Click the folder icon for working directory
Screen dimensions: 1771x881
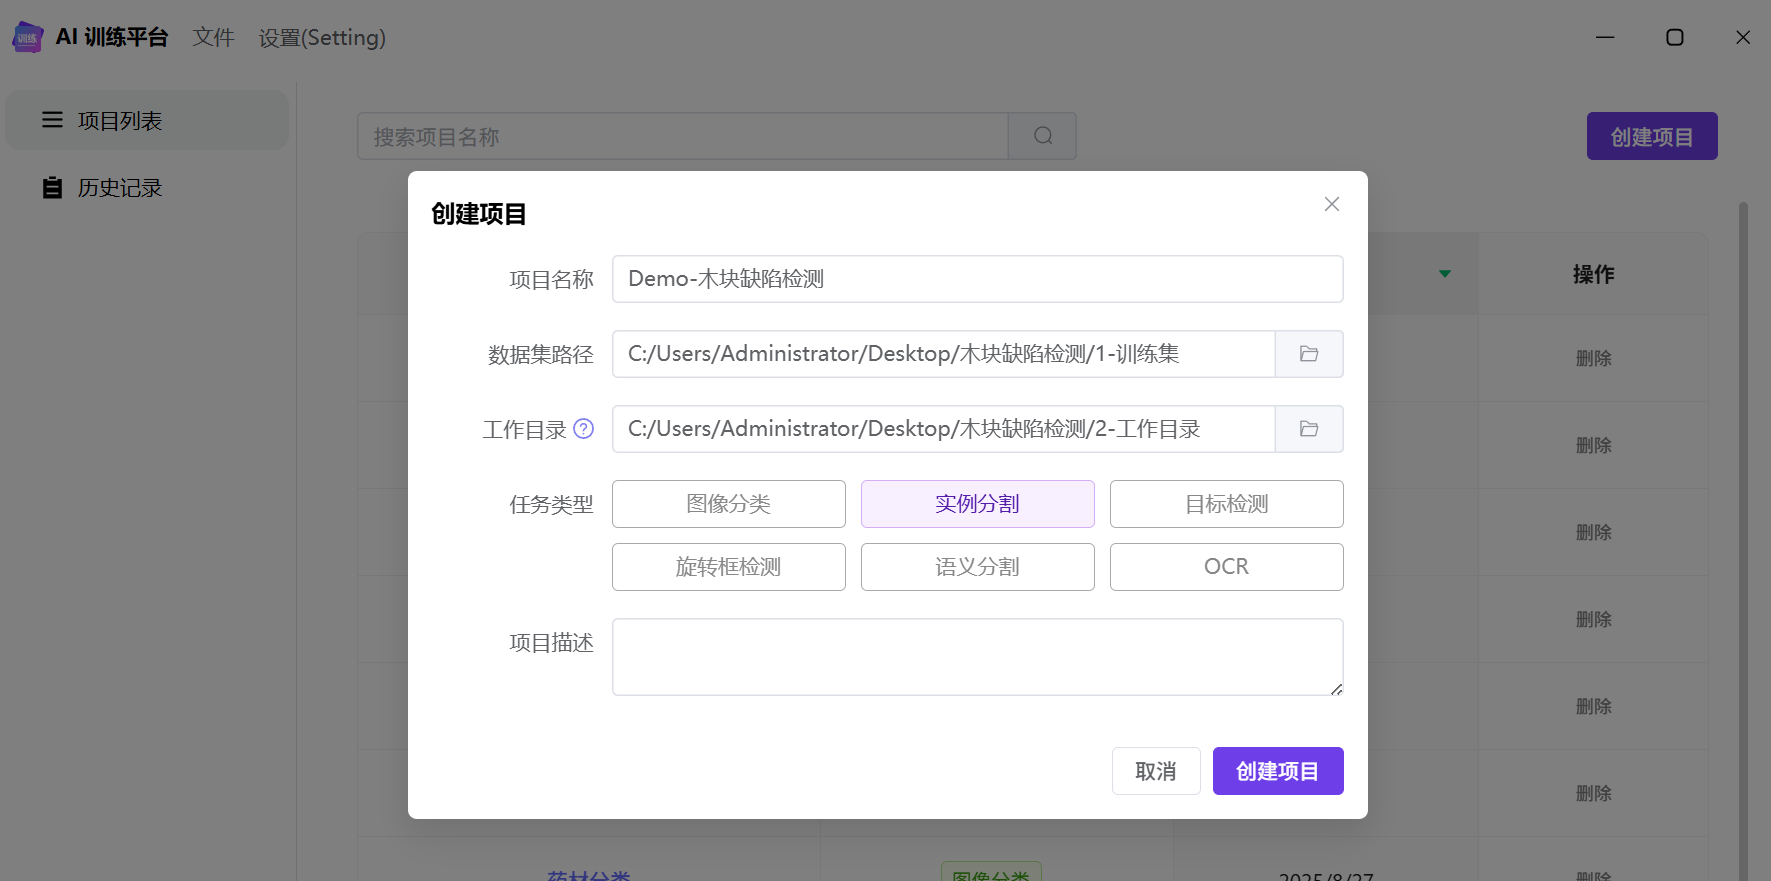pyautogui.click(x=1308, y=429)
